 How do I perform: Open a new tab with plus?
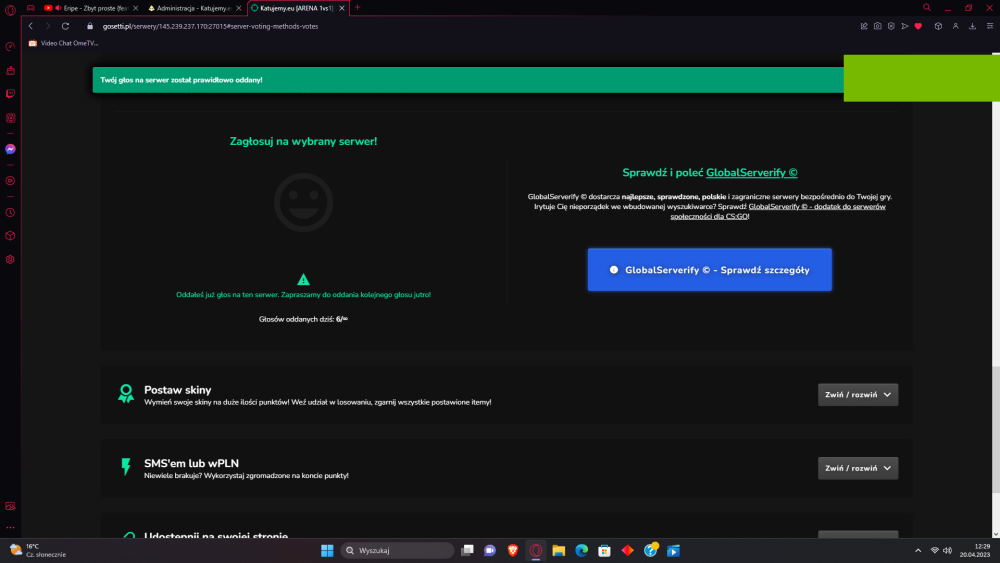(x=357, y=8)
